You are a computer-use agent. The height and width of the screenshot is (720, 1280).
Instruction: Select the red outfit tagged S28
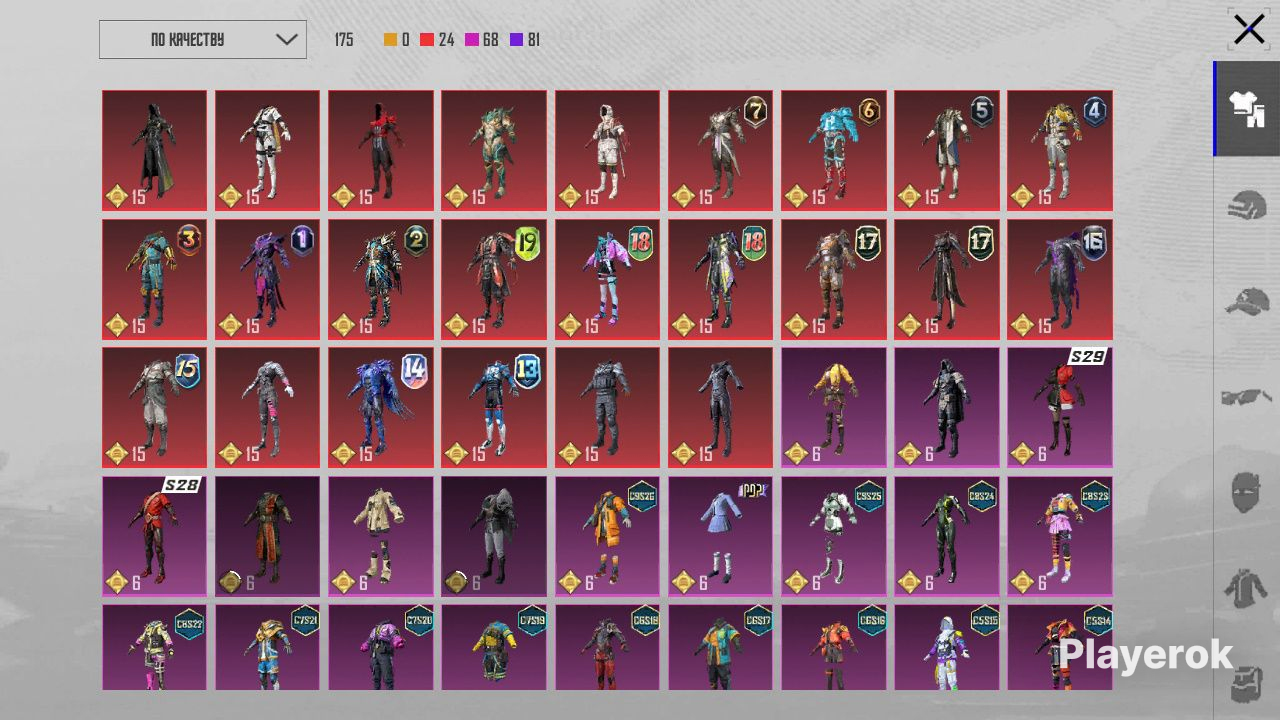click(x=154, y=536)
